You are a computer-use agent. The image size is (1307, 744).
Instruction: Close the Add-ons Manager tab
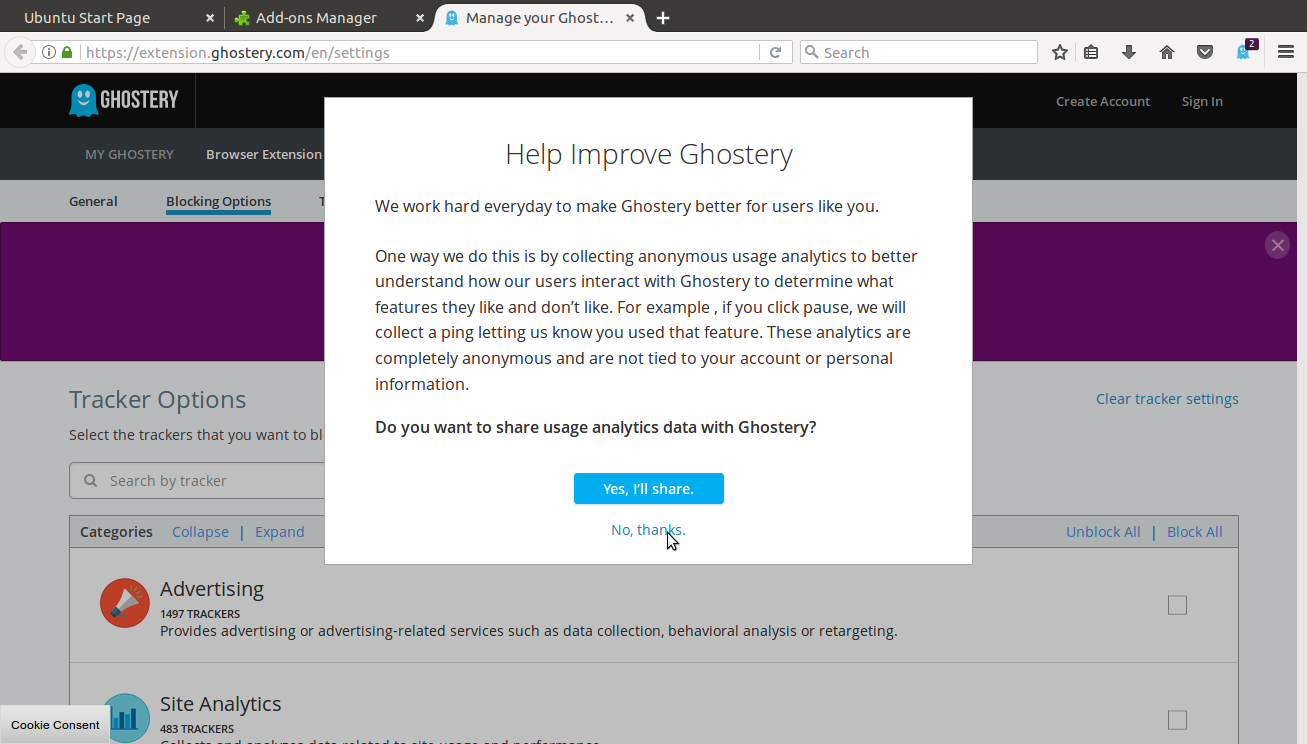tap(419, 18)
